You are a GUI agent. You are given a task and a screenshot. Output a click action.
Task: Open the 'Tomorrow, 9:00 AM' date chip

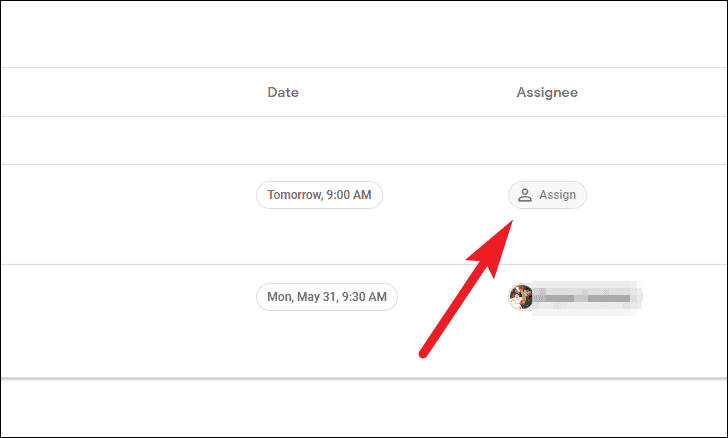[319, 195]
